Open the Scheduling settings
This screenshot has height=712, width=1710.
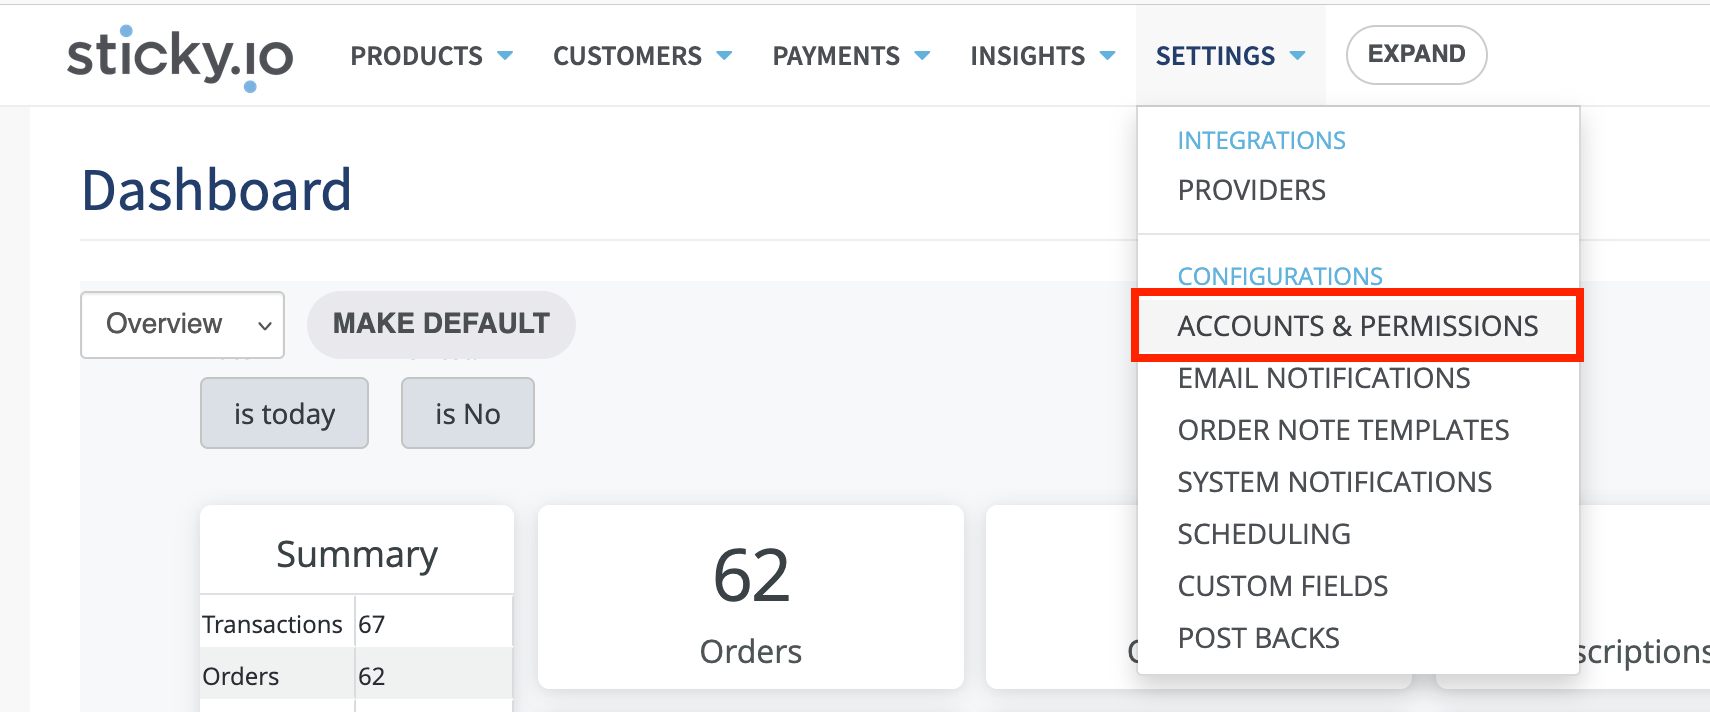(1263, 534)
